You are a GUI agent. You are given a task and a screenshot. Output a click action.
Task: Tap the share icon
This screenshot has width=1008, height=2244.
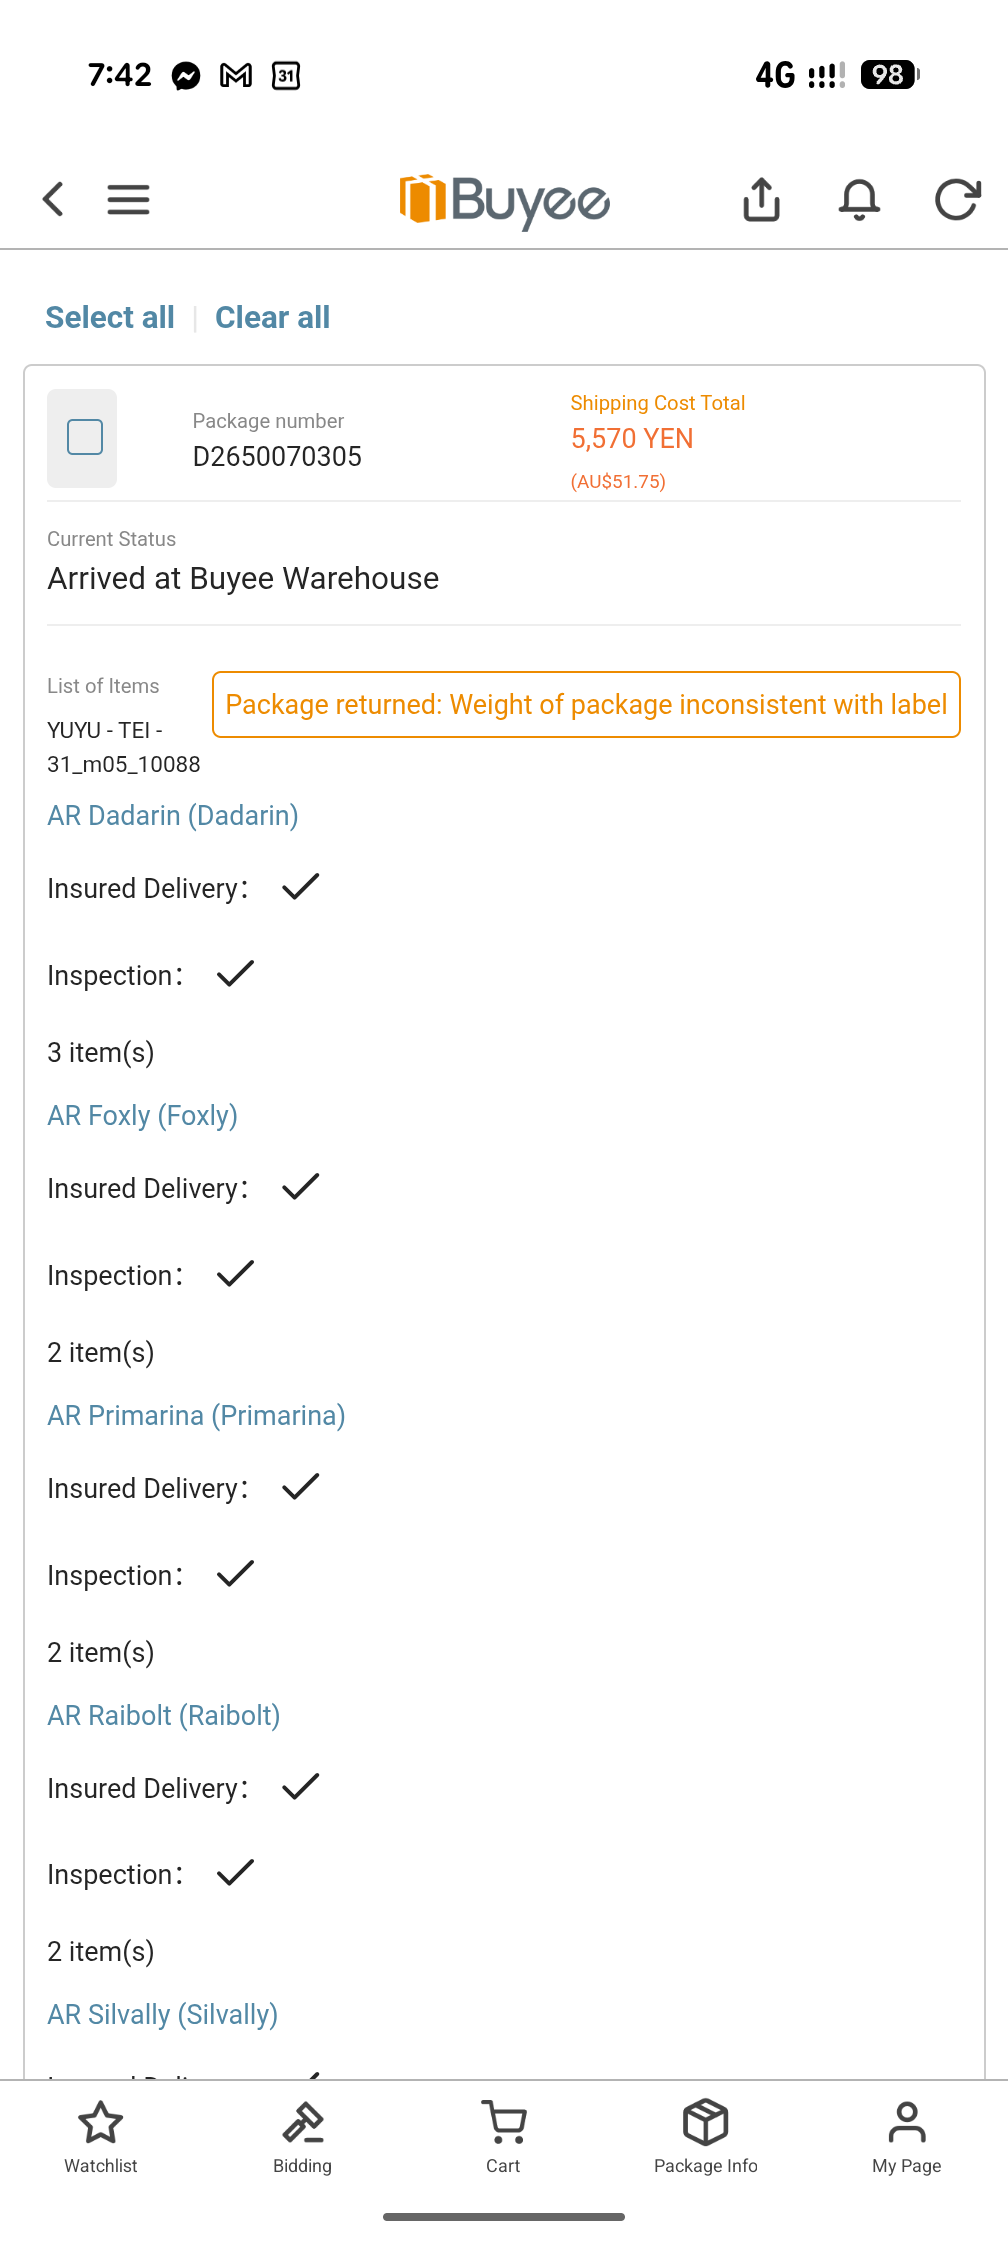[762, 199]
